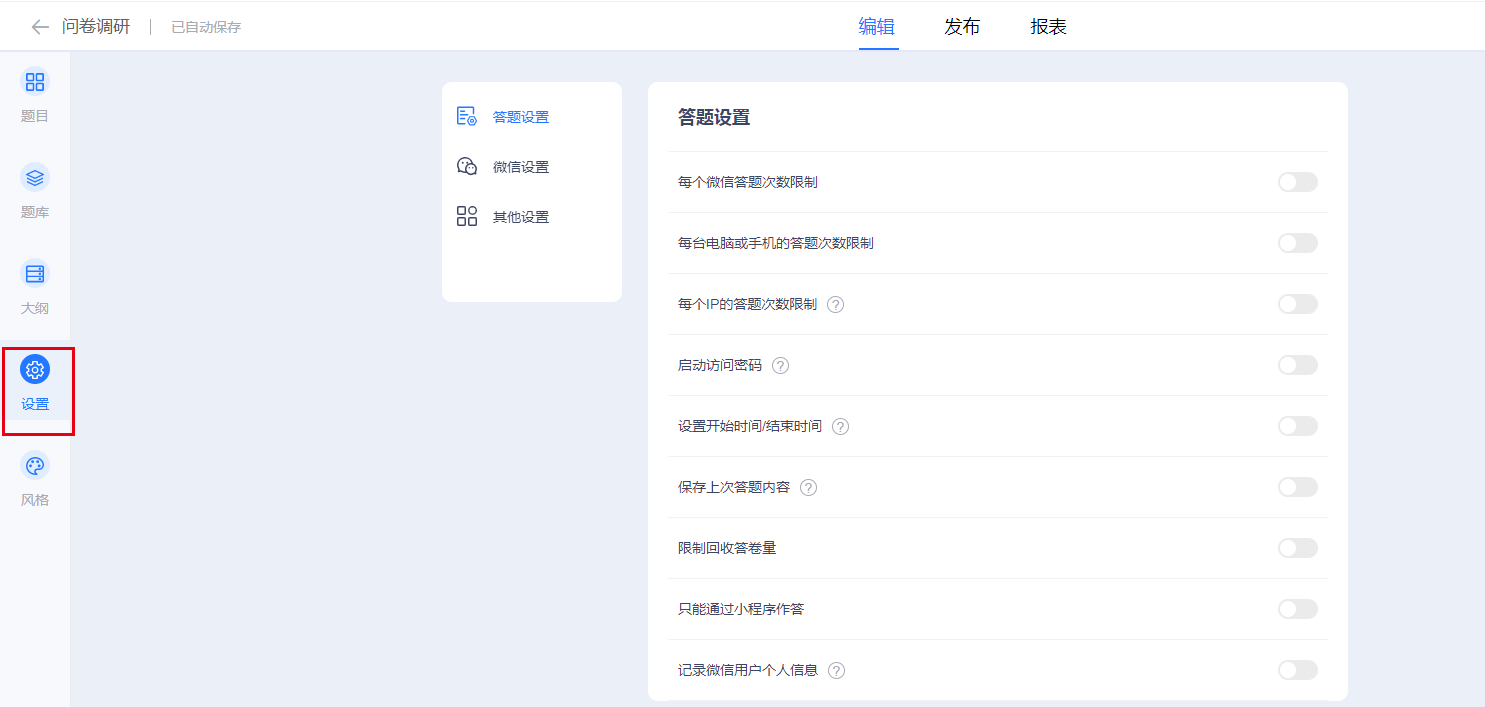The width and height of the screenshot is (1485, 707).
Task: Click the back arrow icon
Action: [x=40, y=27]
